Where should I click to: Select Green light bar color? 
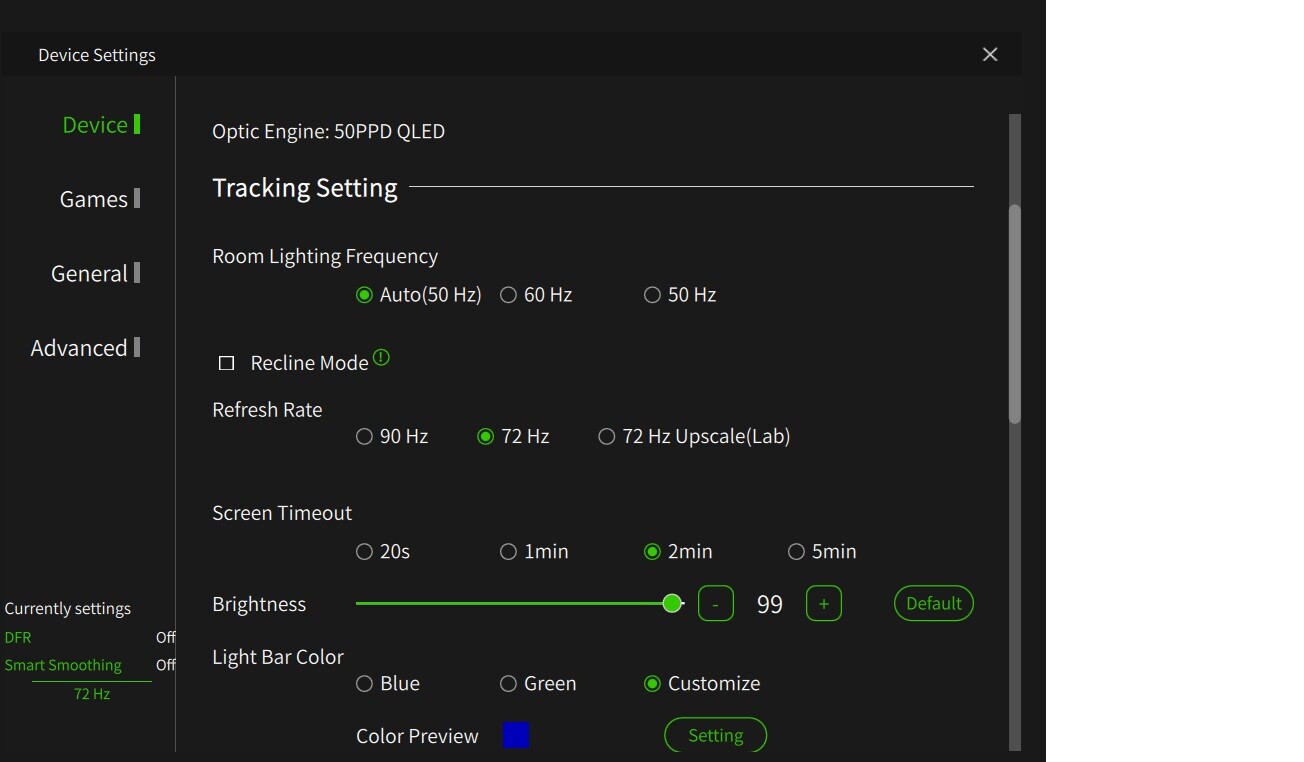coord(538,684)
